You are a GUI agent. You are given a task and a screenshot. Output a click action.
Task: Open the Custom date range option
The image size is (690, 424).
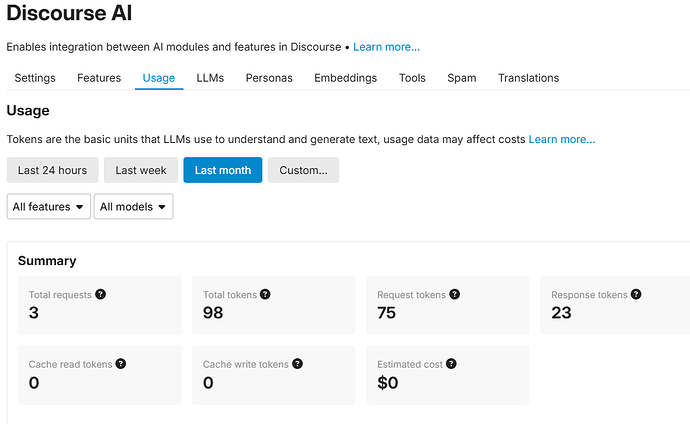[303, 170]
